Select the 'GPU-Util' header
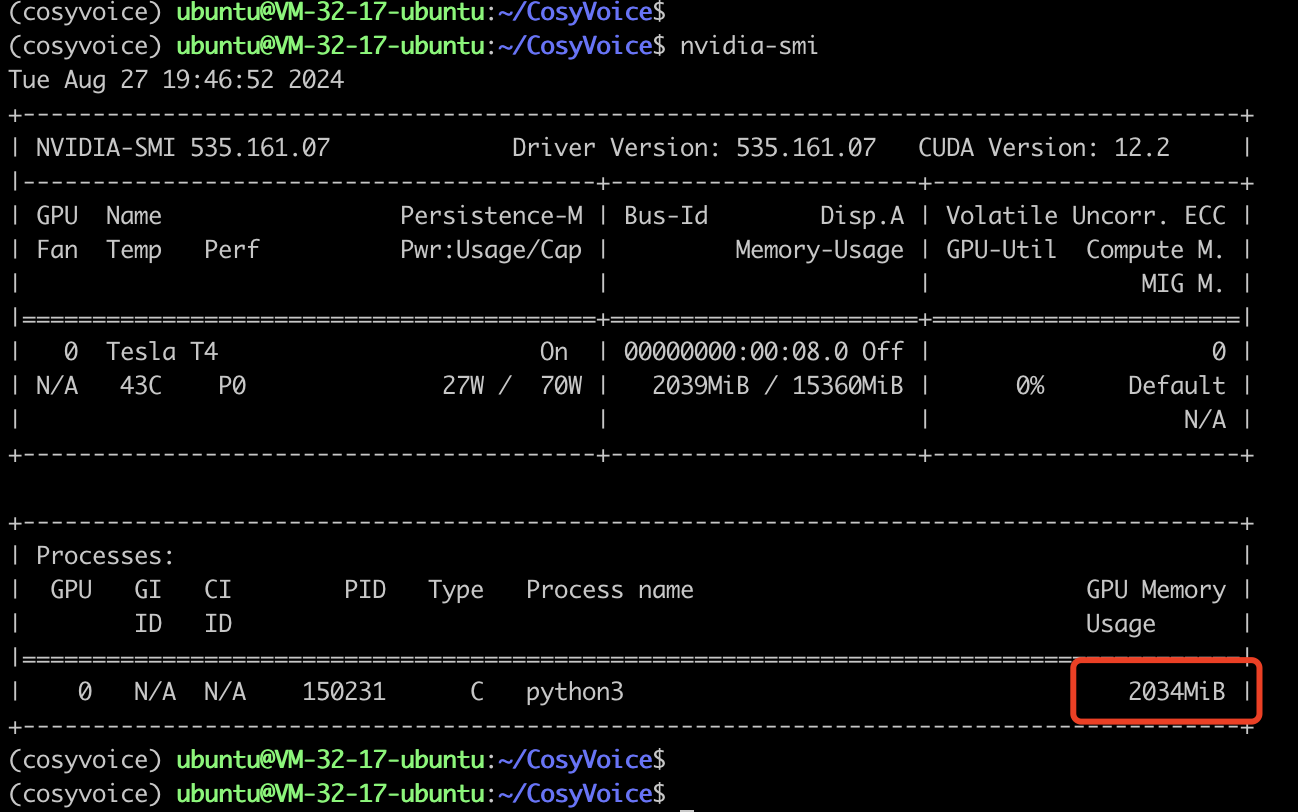 (x=1001, y=250)
